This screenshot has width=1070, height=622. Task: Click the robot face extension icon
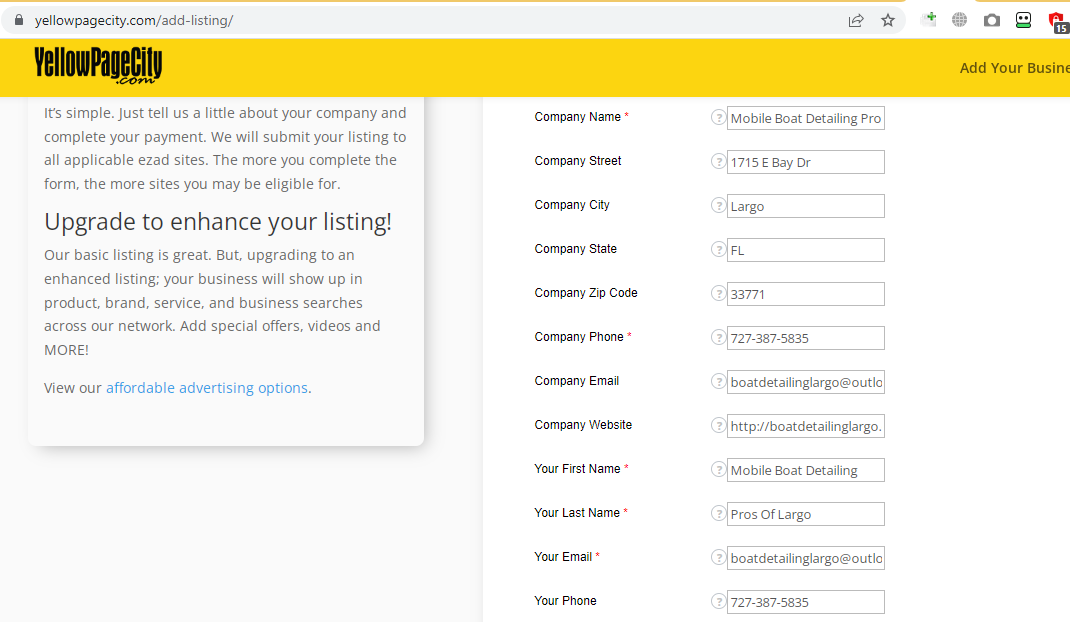[x=1023, y=20]
